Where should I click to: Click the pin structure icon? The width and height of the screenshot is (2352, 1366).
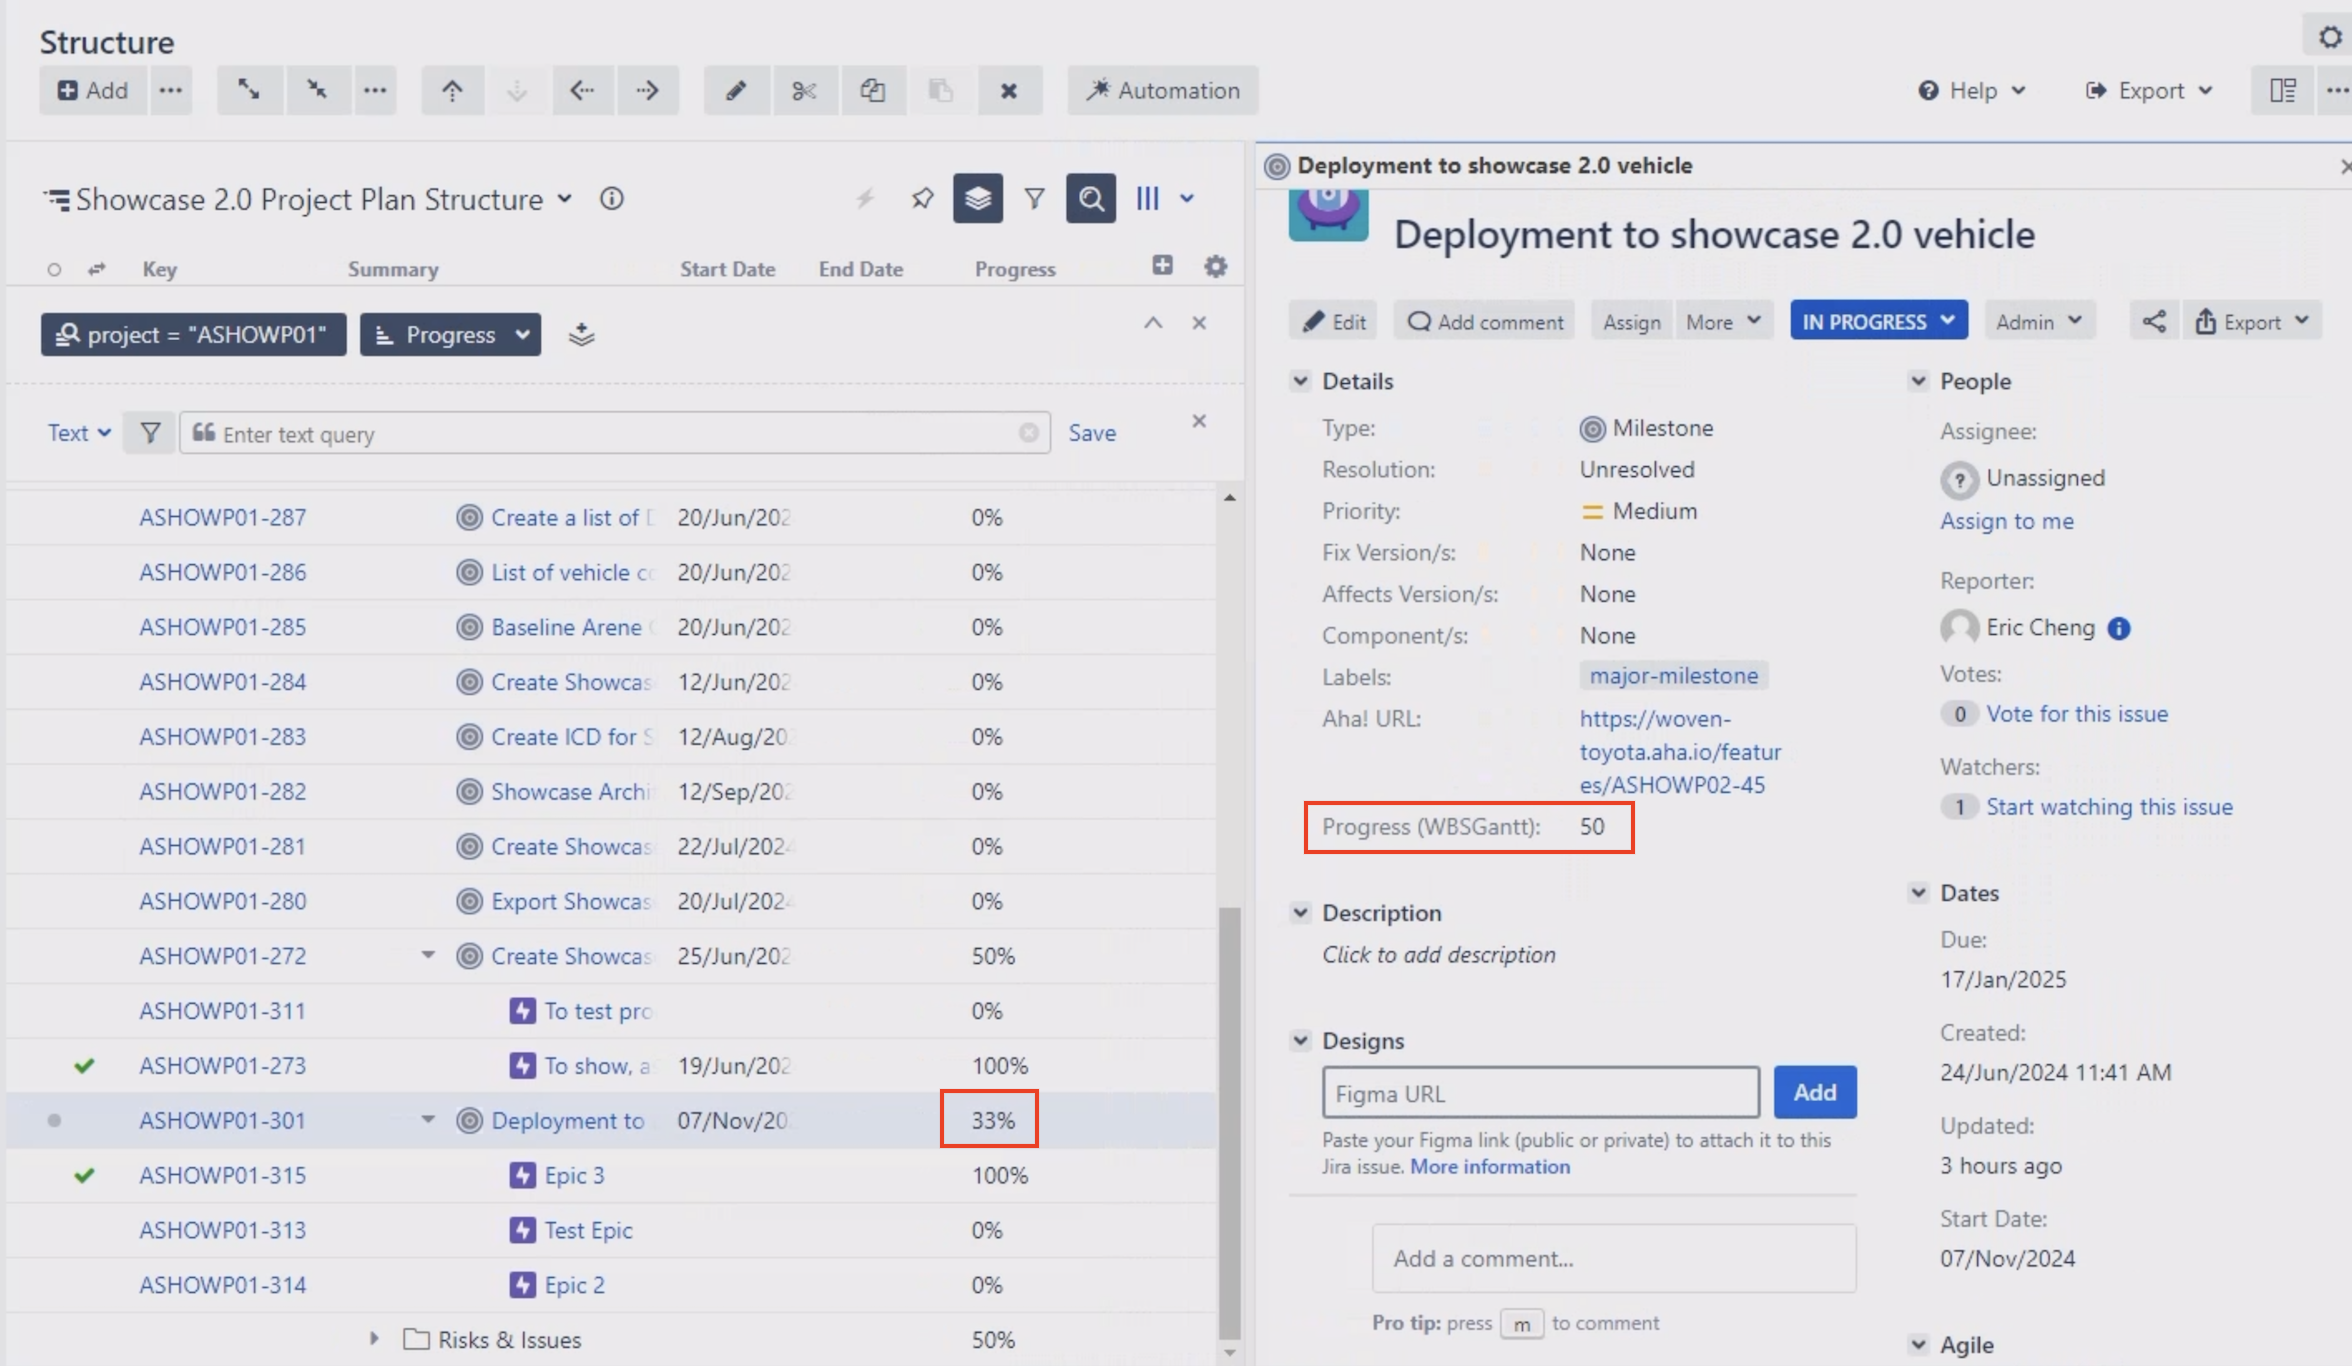pyautogui.click(x=922, y=198)
